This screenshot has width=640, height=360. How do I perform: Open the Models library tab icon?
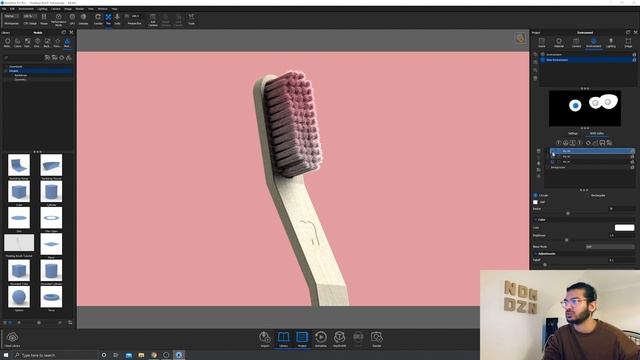(x=67, y=42)
